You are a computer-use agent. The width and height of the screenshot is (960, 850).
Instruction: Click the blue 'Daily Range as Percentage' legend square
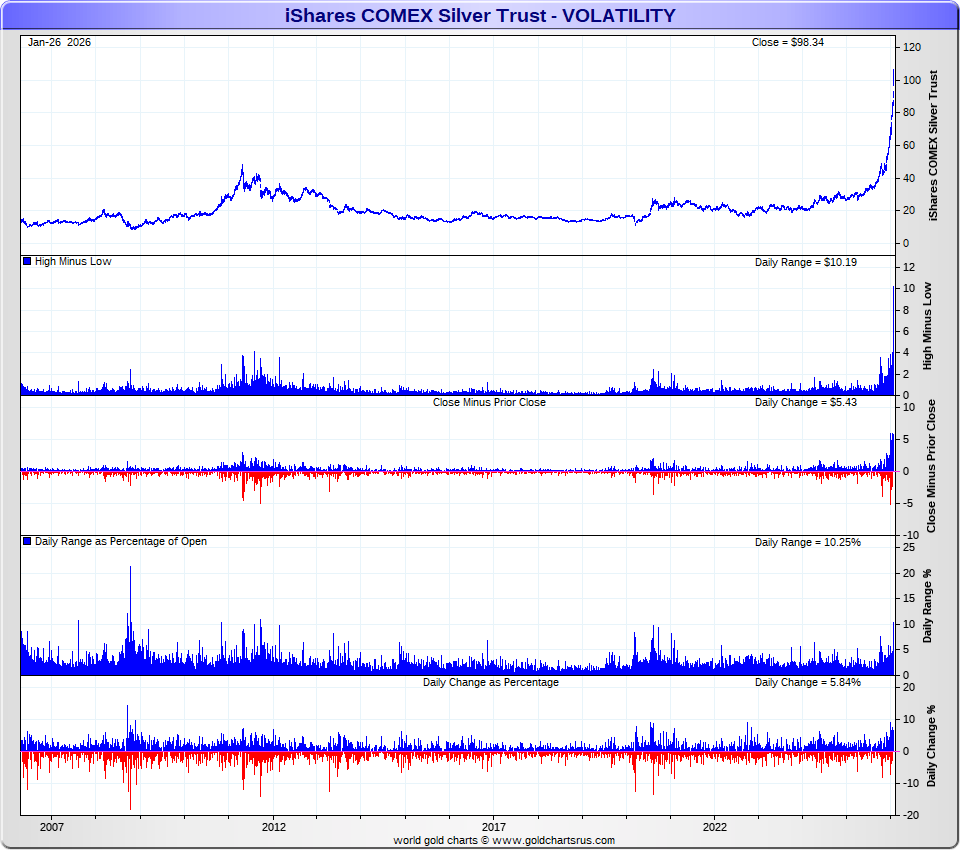click(27, 541)
